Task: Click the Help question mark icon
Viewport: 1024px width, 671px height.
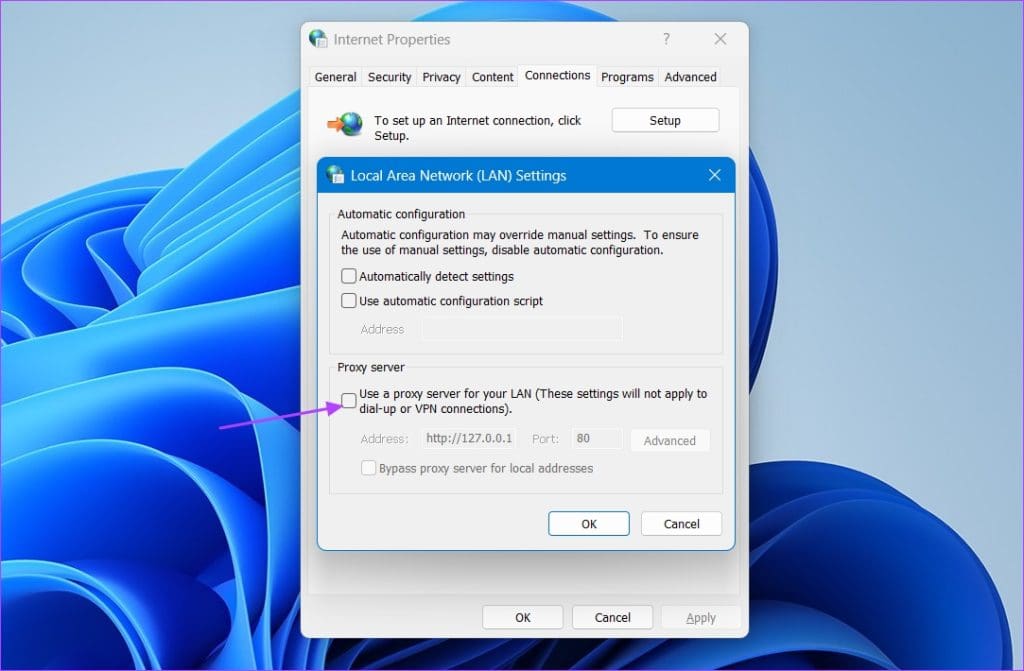Action: click(666, 38)
